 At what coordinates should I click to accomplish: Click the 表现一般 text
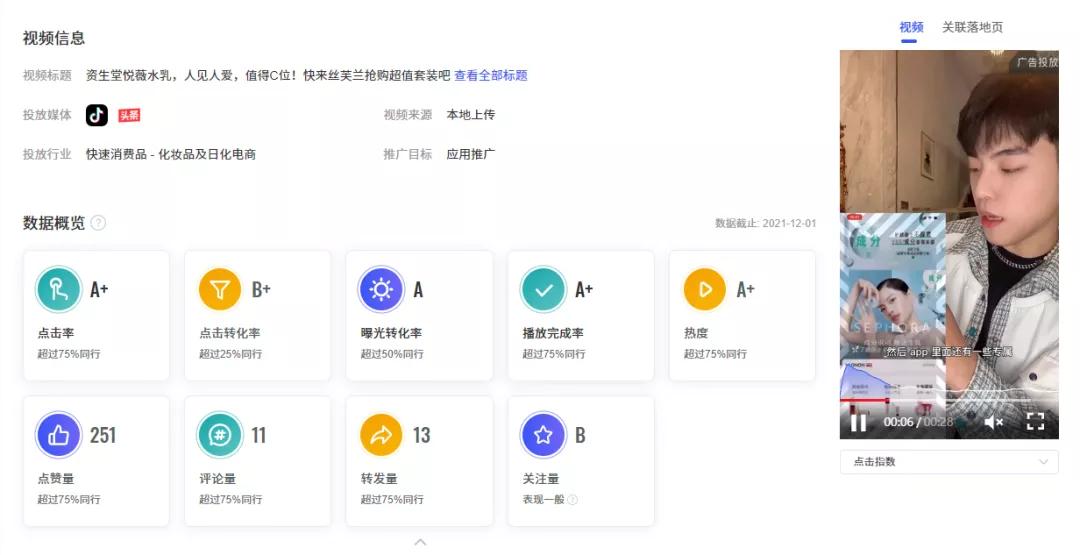tap(543, 499)
